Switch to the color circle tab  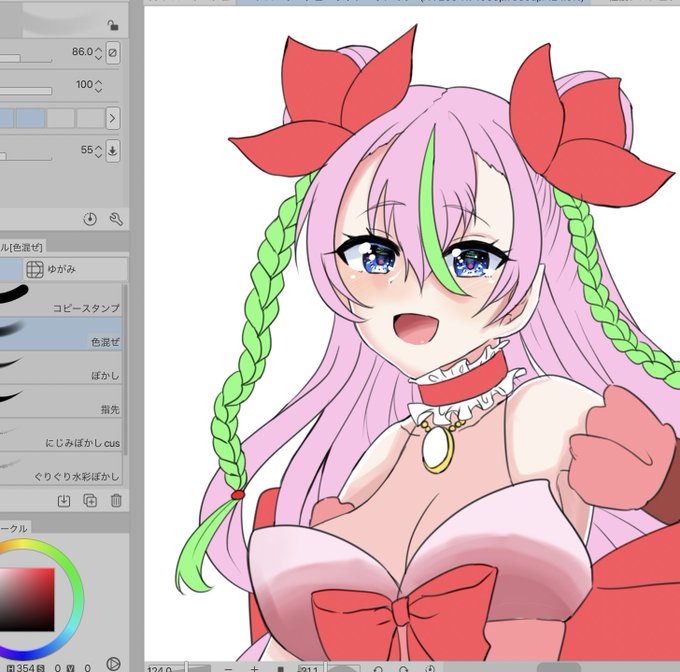(x=15, y=528)
